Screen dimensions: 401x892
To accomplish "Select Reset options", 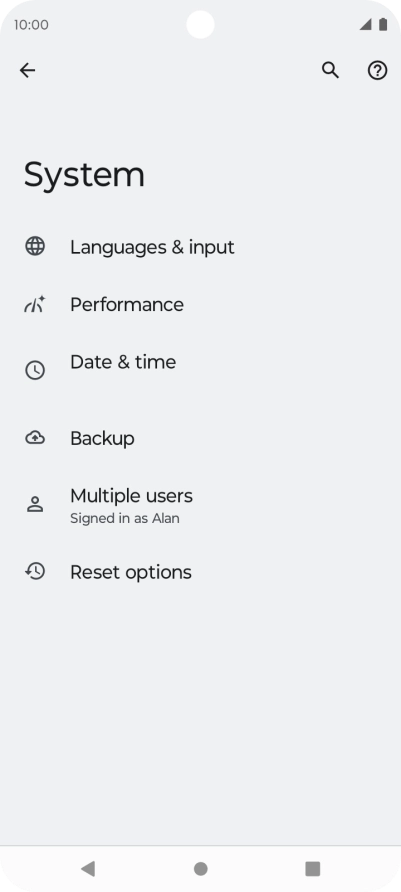I will pos(200,572).
